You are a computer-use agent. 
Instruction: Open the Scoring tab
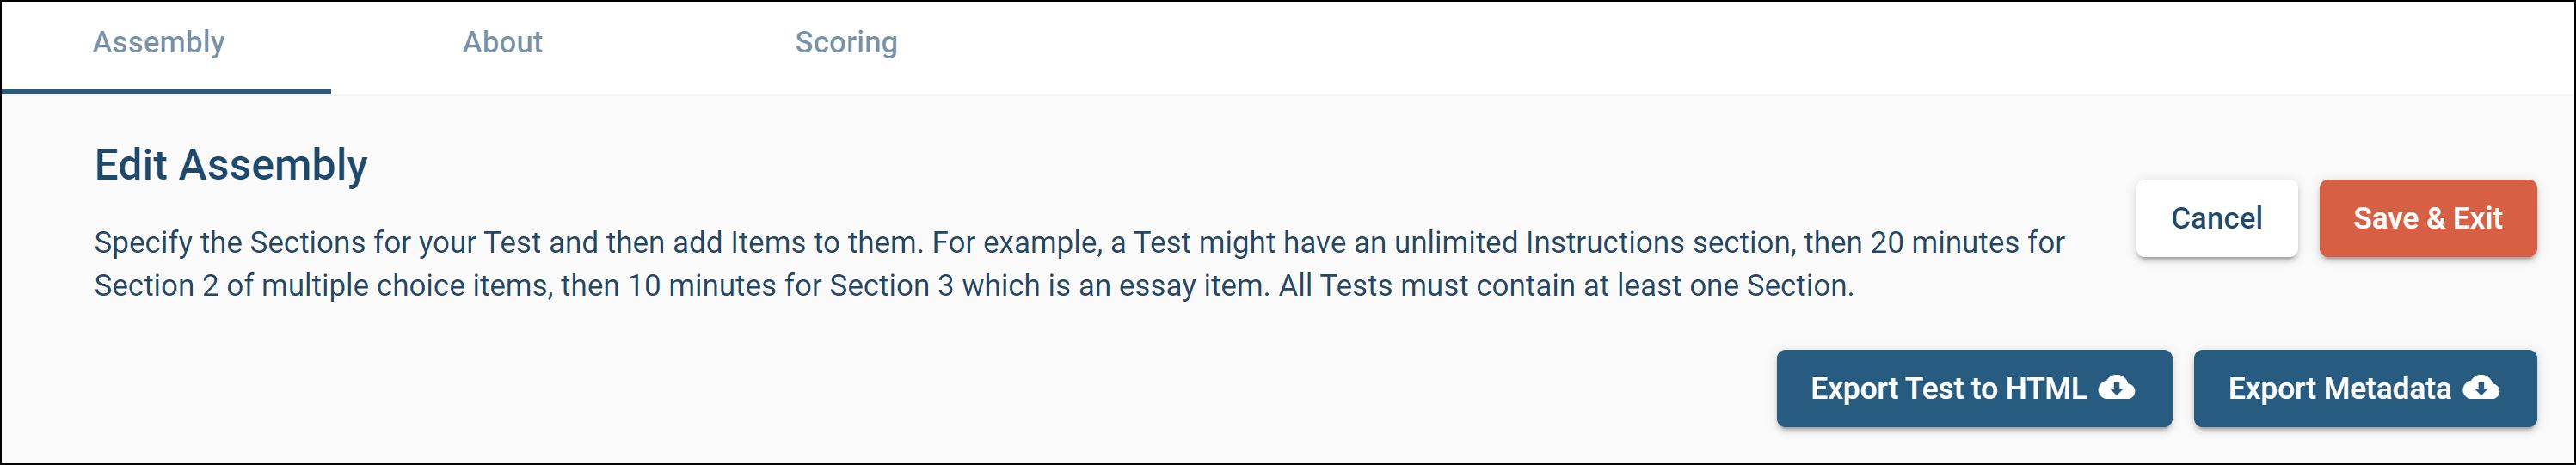[x=846, y=42]
